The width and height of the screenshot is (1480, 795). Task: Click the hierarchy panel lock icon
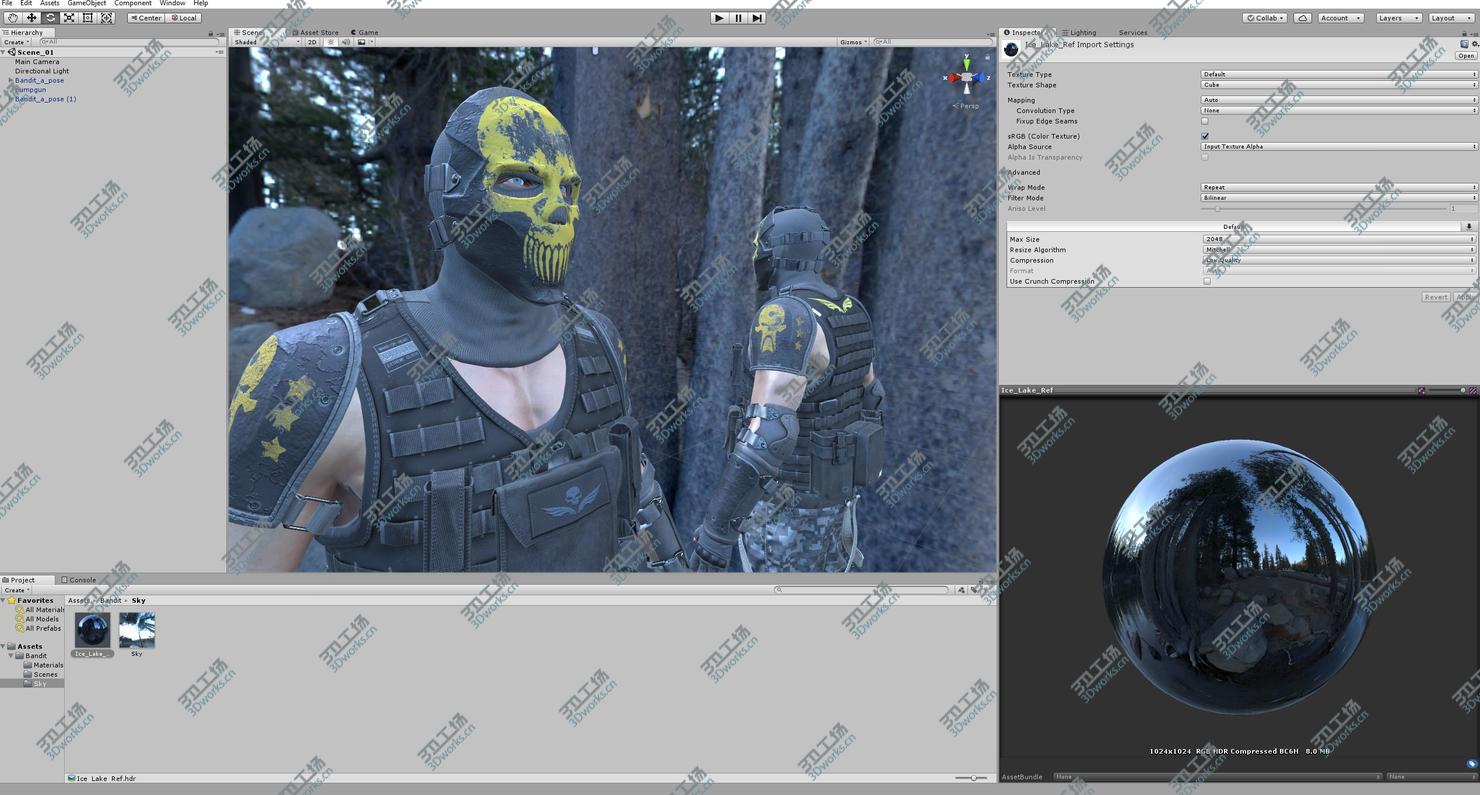(x=210, y=33)
